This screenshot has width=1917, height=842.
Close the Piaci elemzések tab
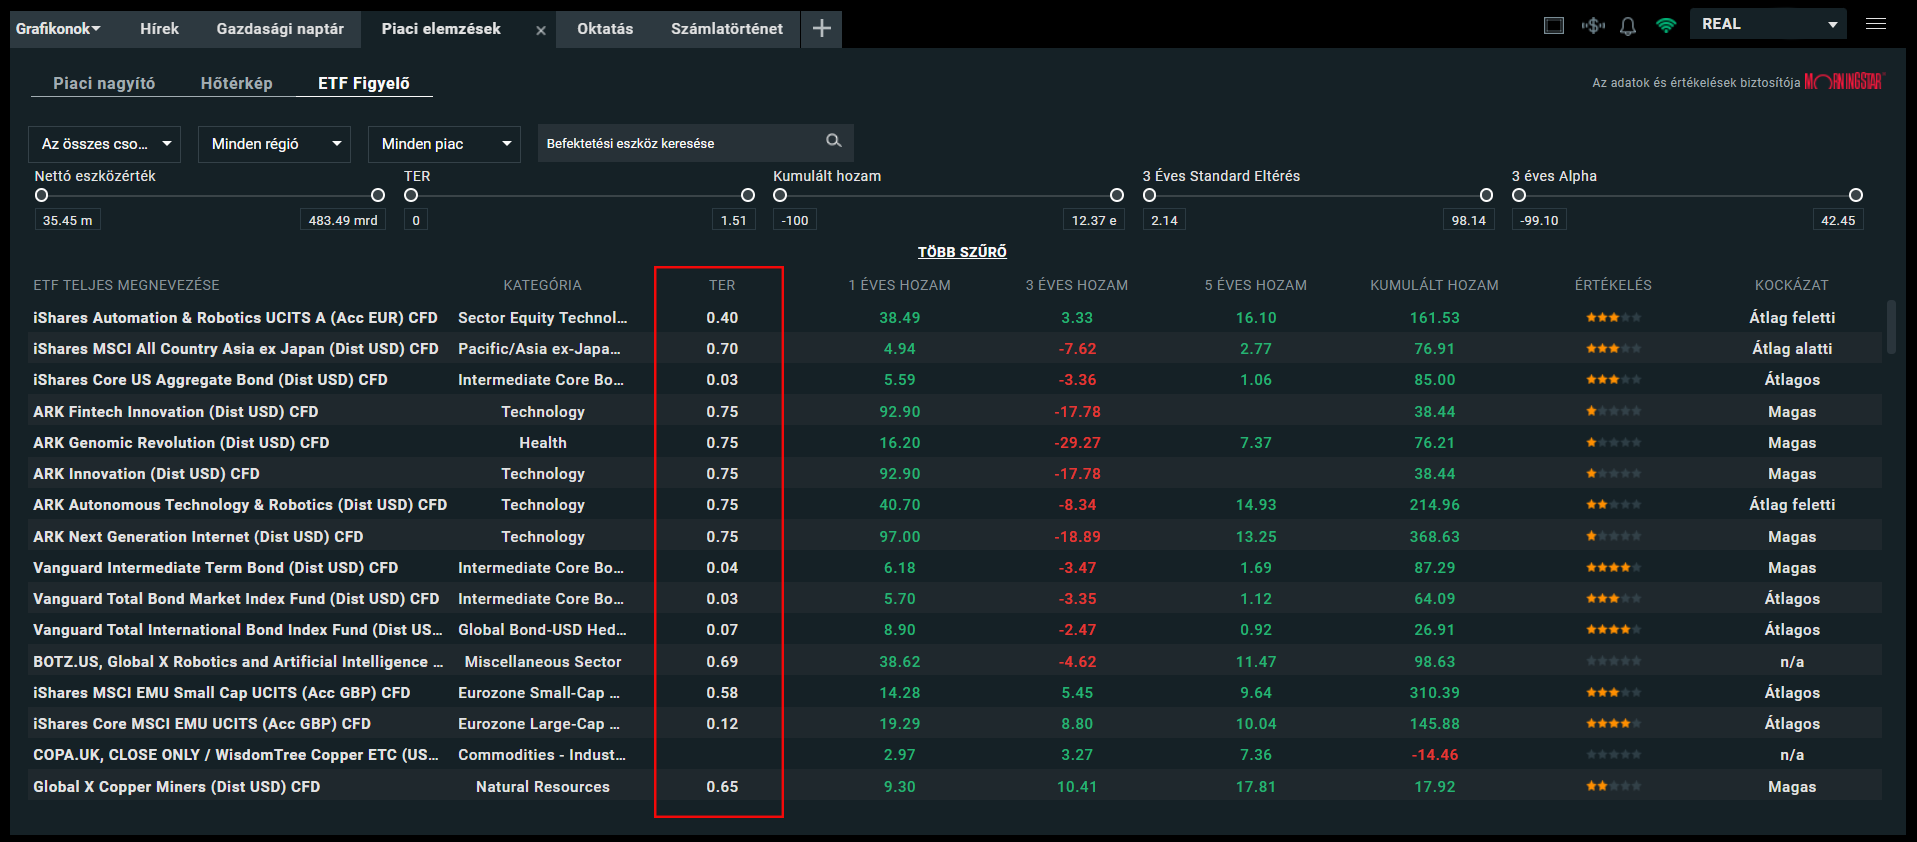click(x=541, y=31)
